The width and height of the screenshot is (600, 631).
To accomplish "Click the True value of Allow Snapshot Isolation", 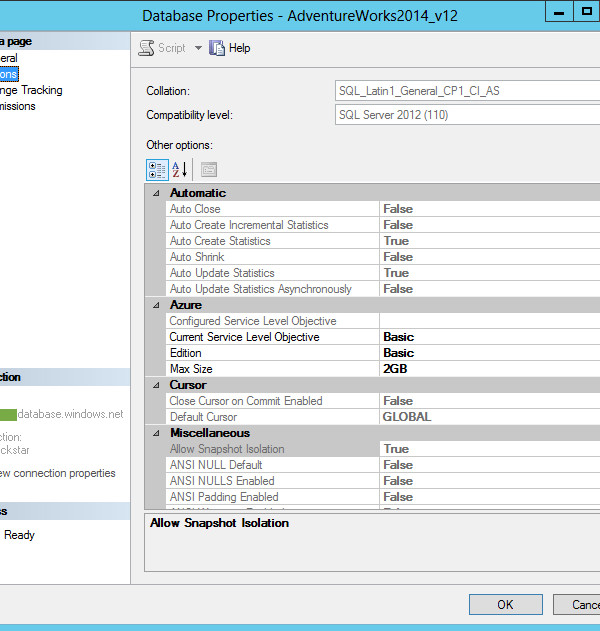I will [x=396, y=449].
